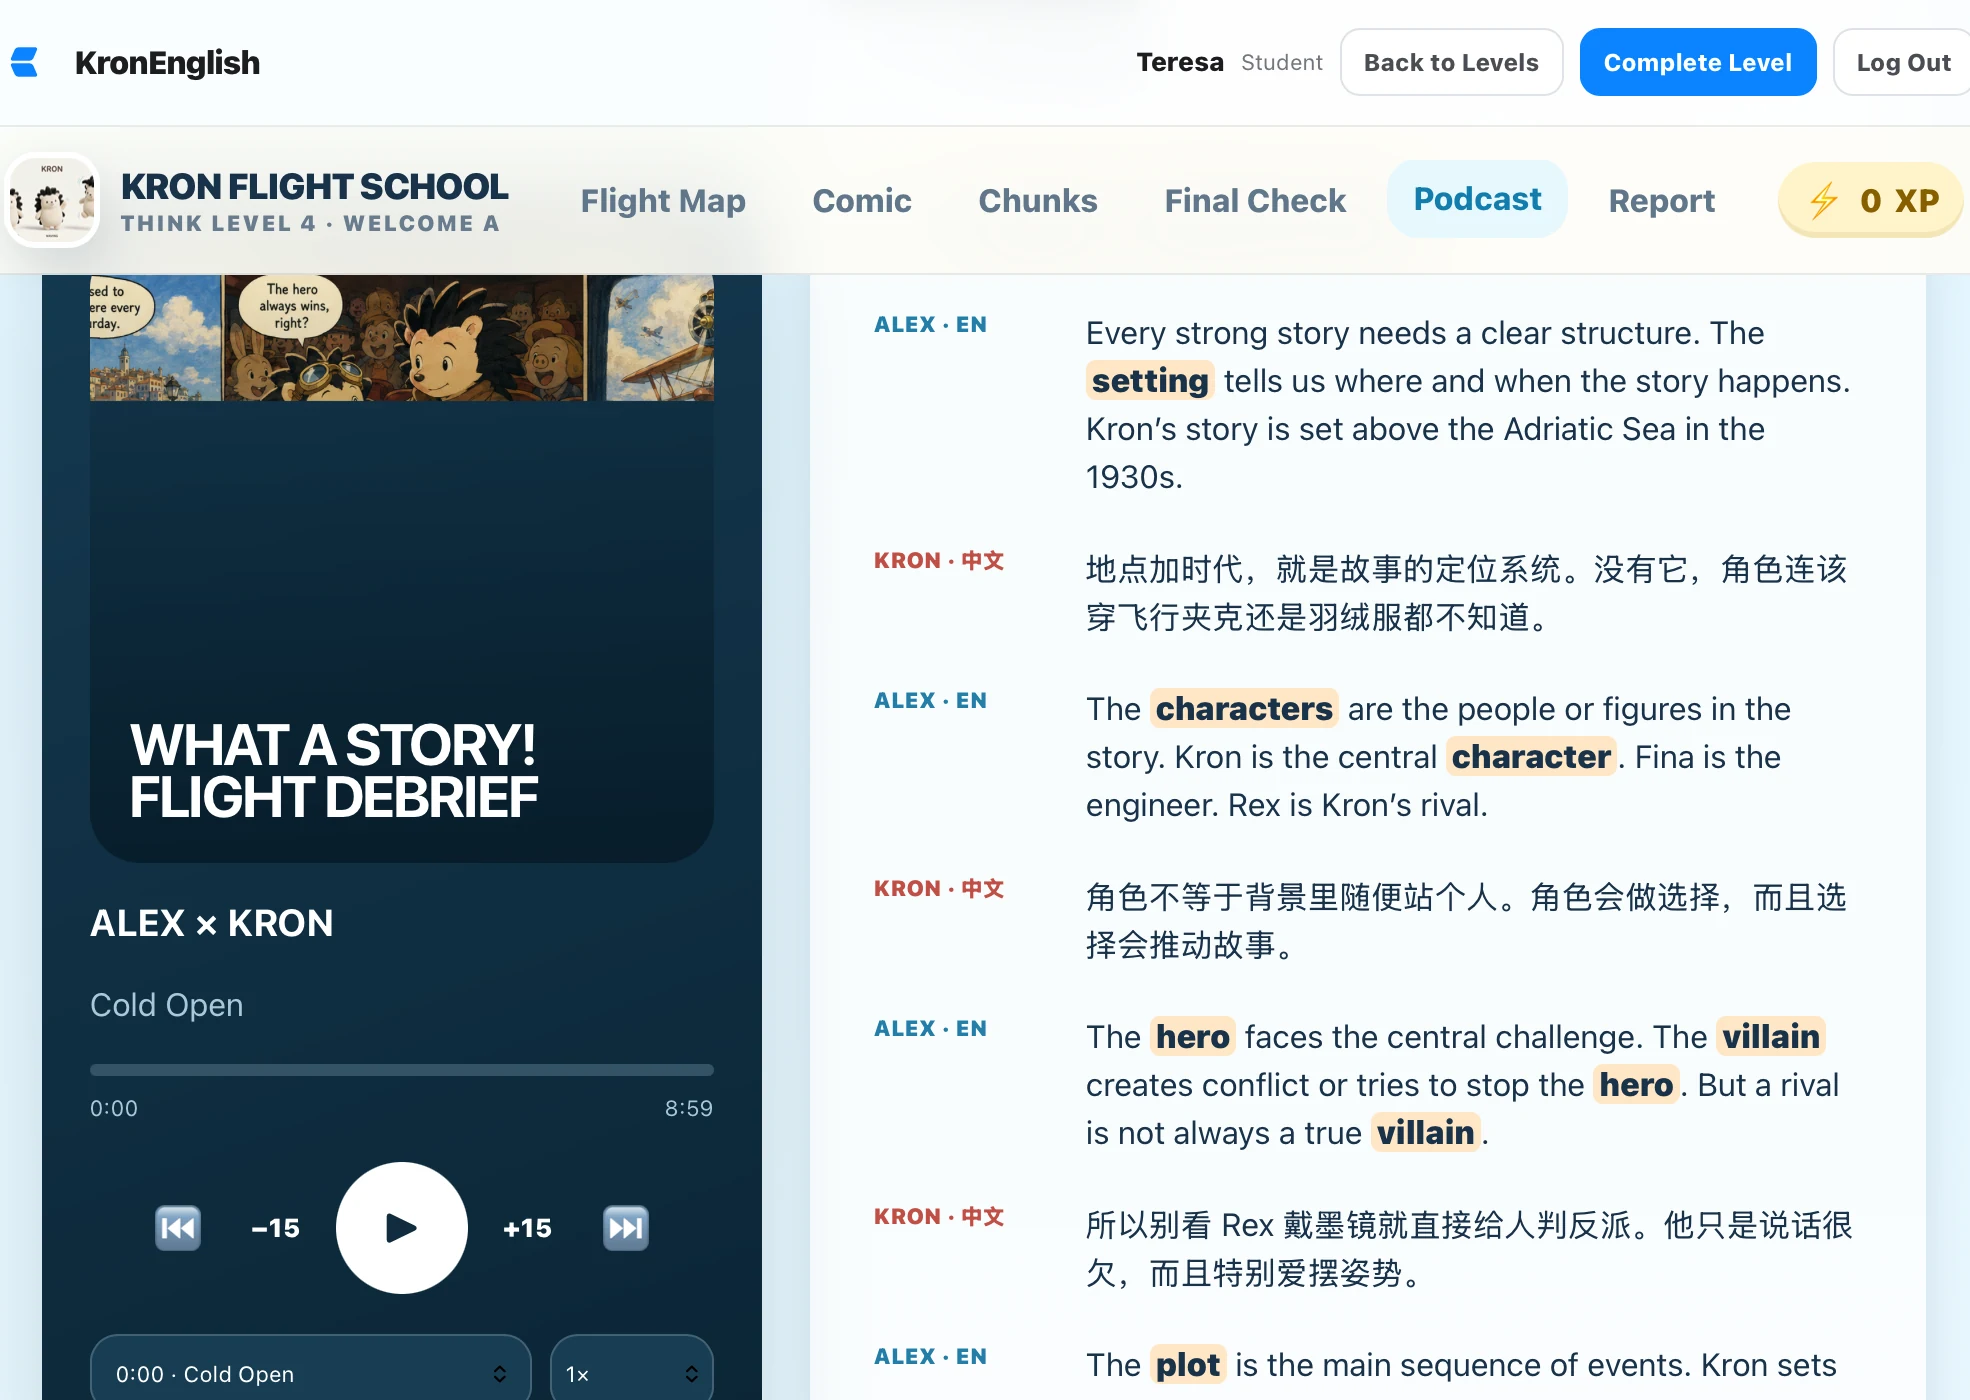View the Report tab
The width and height of the screenshot is (1970, 1400).
click(1662, 200)
